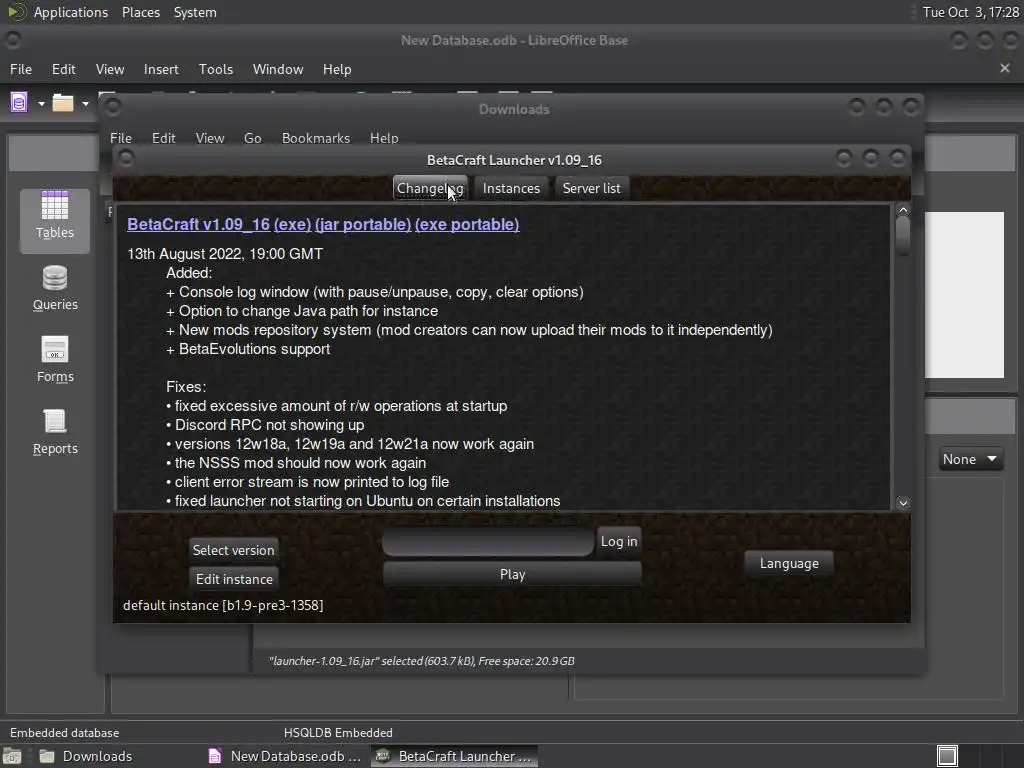Image resolution: width=1024 pixels, height=768 pixels.
Task: Expand the New Database icon dropdown arrow
Action: [41, 103]
